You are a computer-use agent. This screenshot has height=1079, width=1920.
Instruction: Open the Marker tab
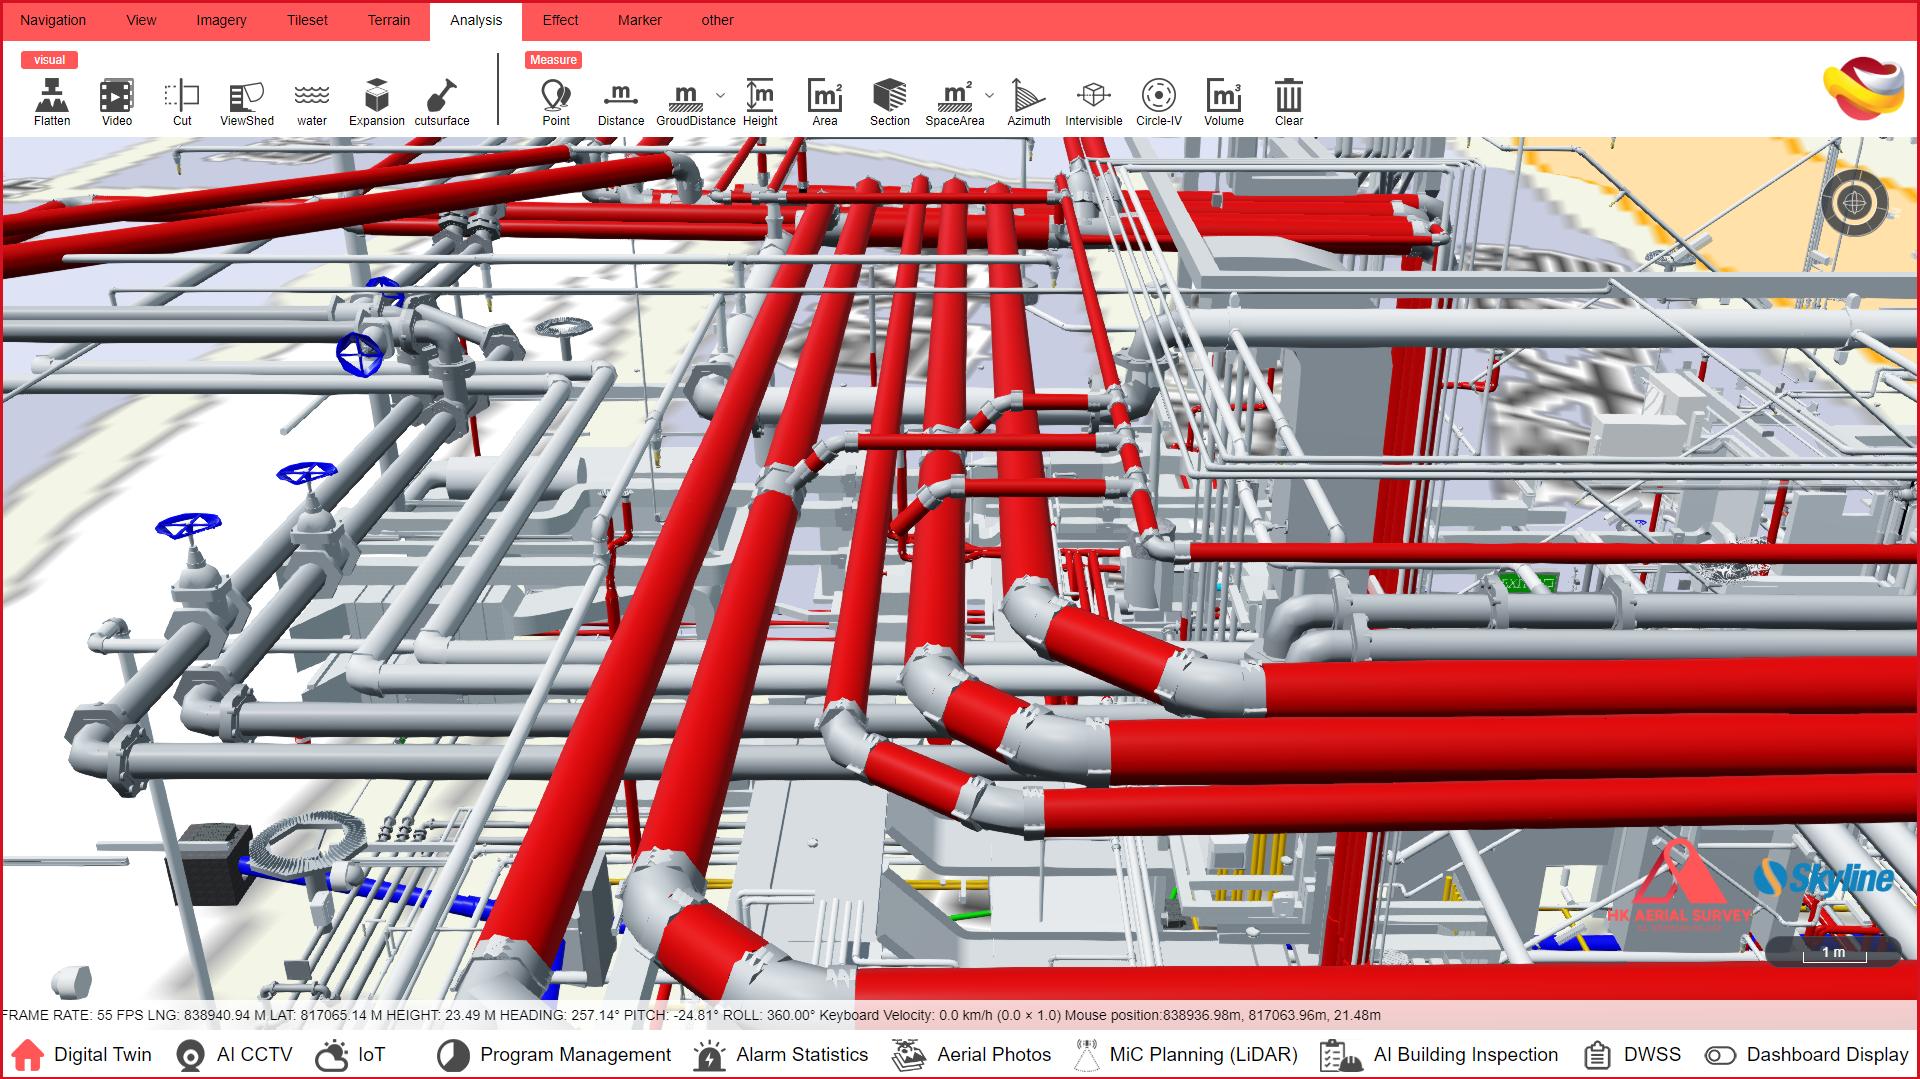tap(639, 20)
